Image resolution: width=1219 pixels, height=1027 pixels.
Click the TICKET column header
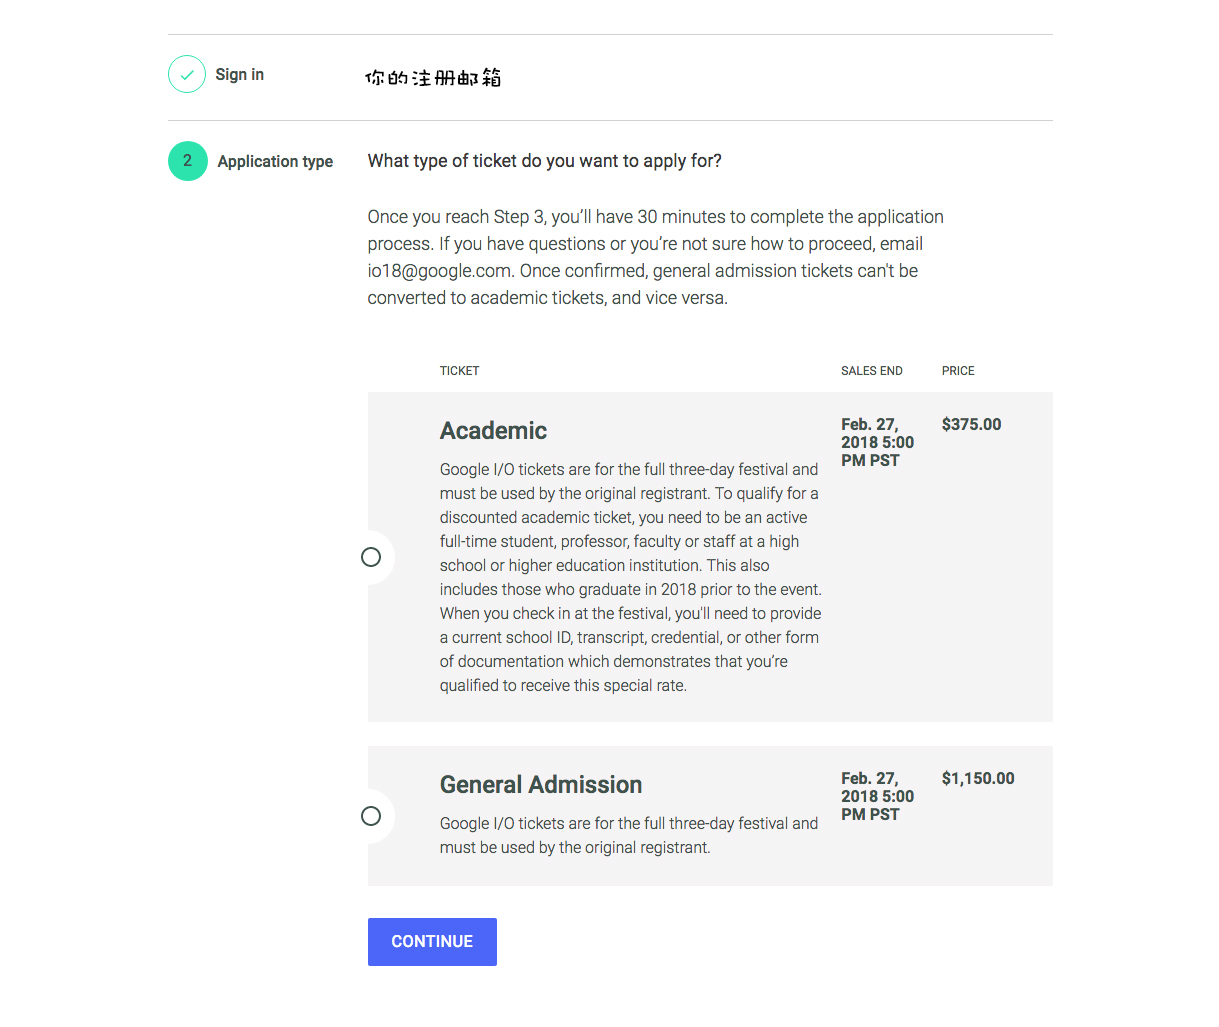(459, 371)
